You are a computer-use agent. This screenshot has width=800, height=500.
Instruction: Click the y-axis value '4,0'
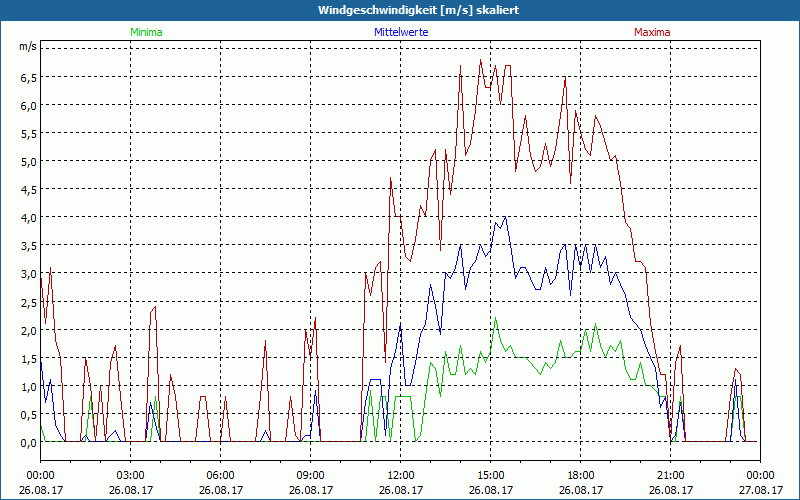(29, 218)
